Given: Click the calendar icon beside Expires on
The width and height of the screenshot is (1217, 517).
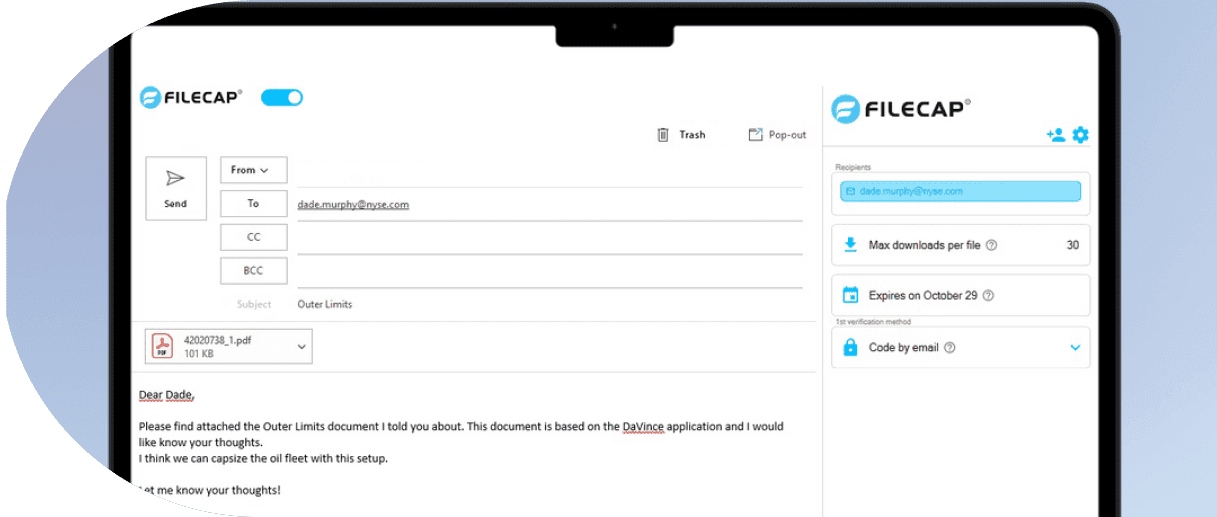Looking at the screenshot, I should point(851,295).
